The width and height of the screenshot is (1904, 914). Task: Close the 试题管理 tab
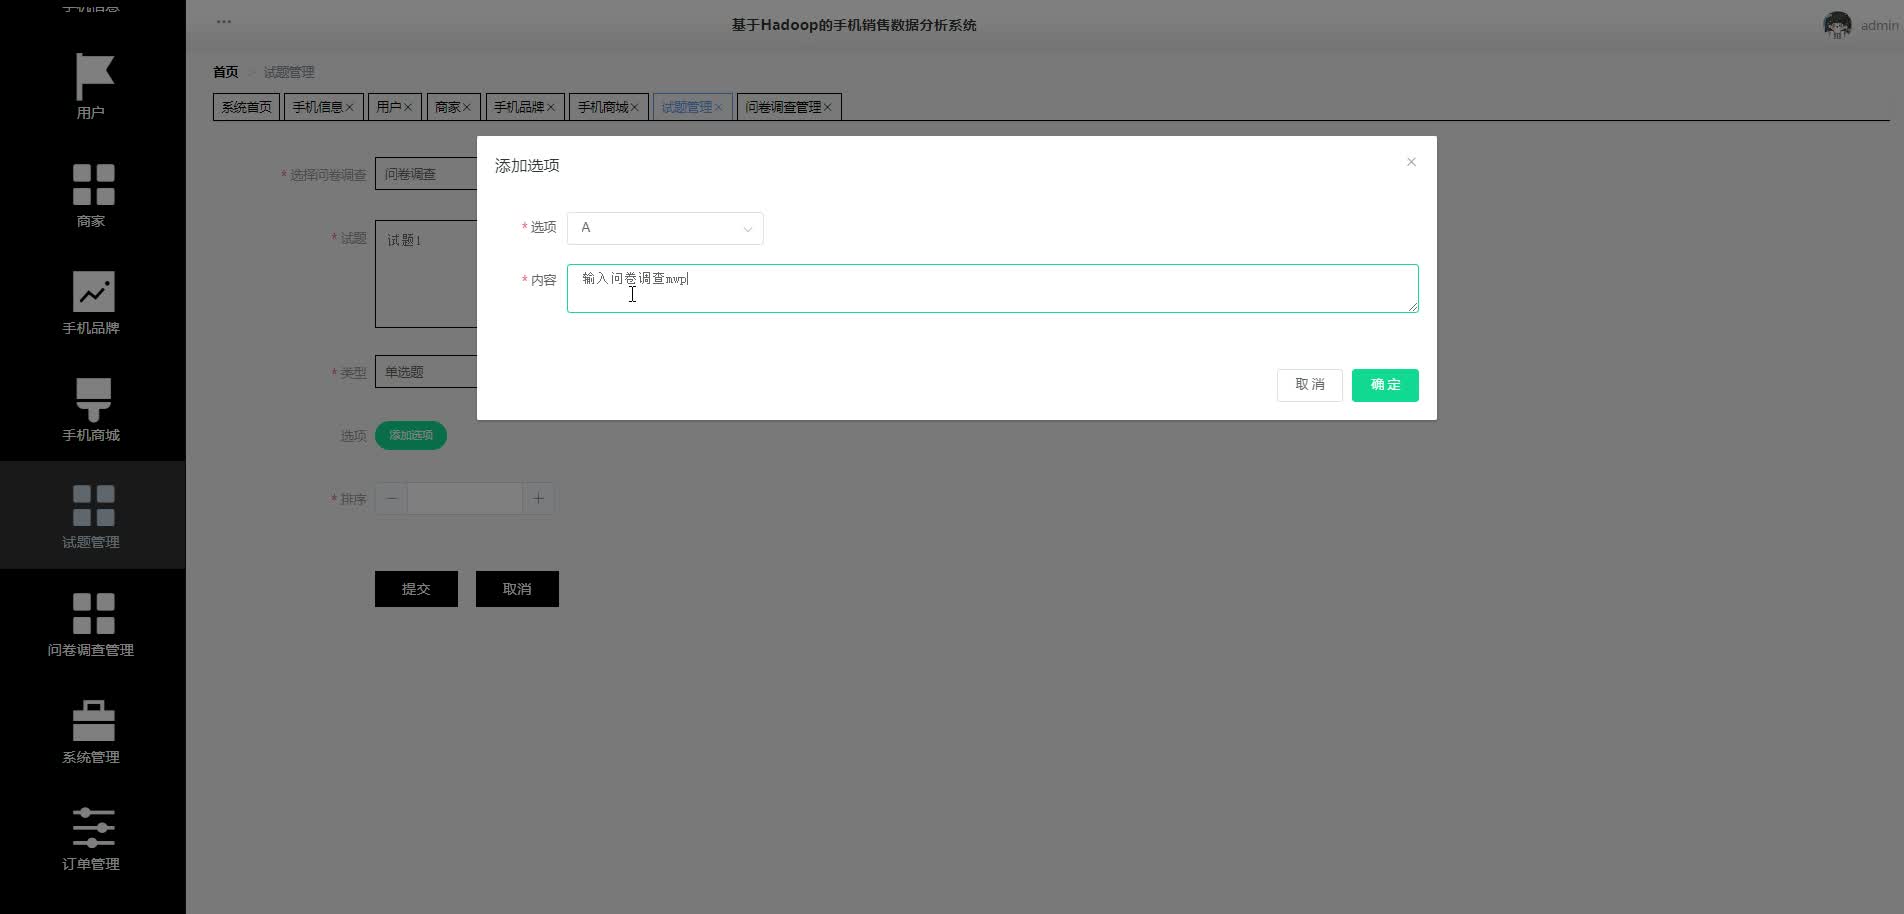point(718,108)
